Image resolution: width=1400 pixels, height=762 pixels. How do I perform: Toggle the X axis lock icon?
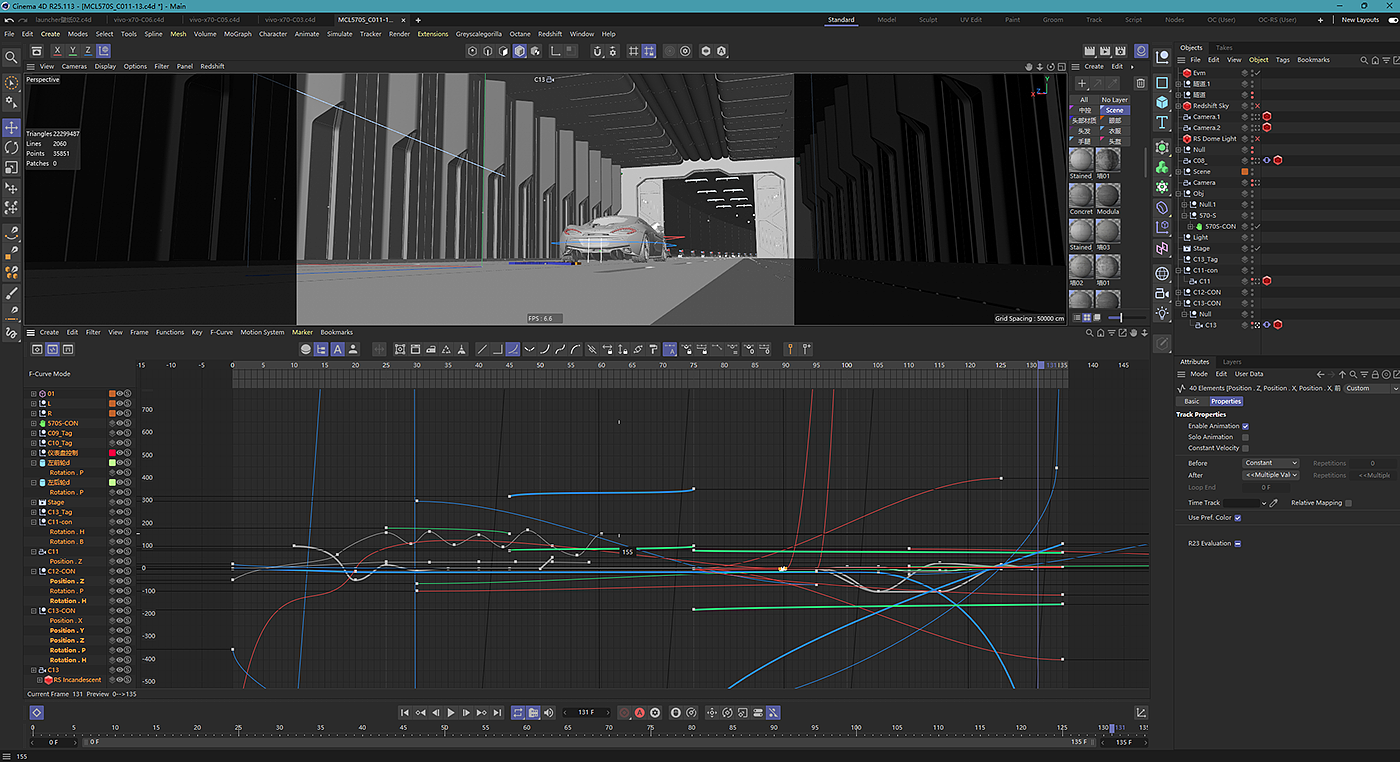click(57, 51)
